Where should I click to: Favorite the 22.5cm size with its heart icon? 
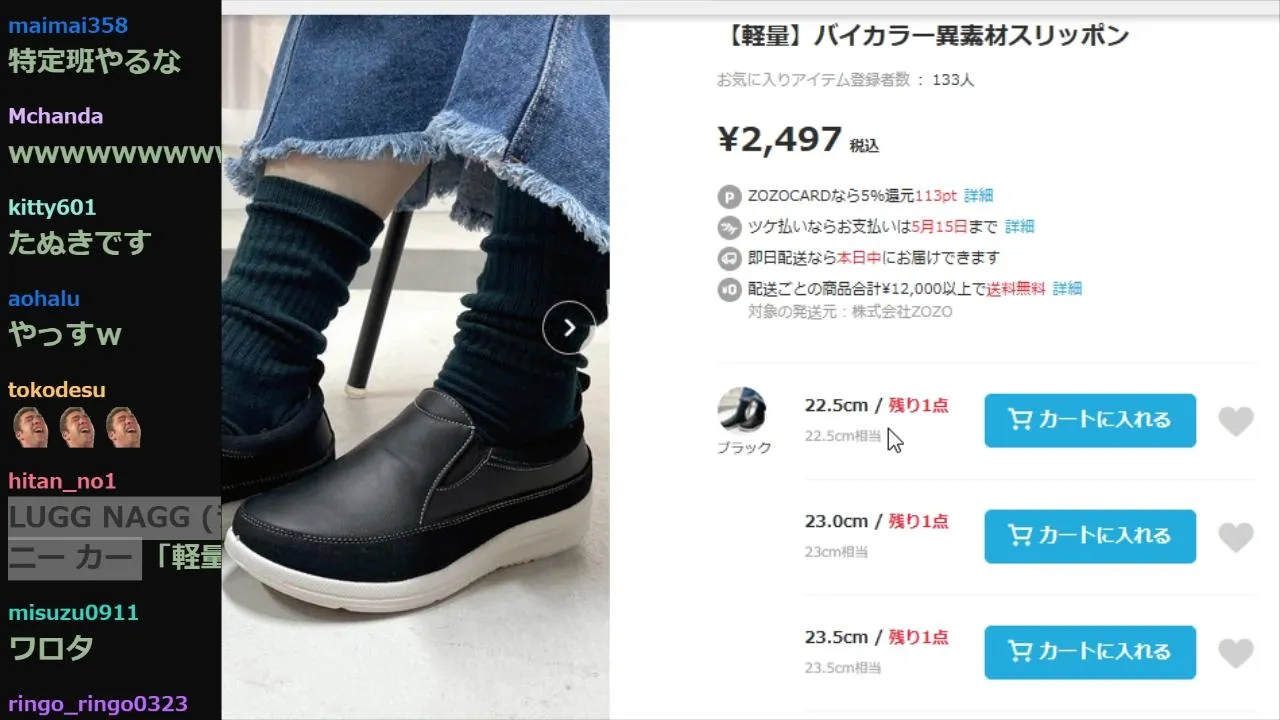[1236, 421]
